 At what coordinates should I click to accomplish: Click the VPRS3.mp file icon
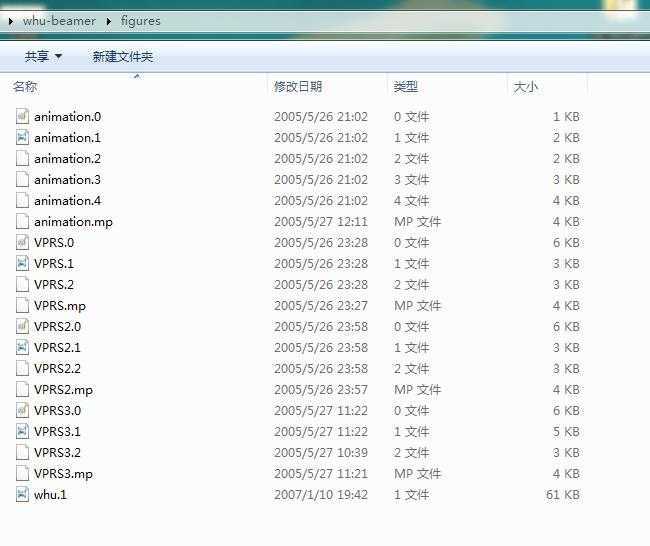click(x=22, y=473)
